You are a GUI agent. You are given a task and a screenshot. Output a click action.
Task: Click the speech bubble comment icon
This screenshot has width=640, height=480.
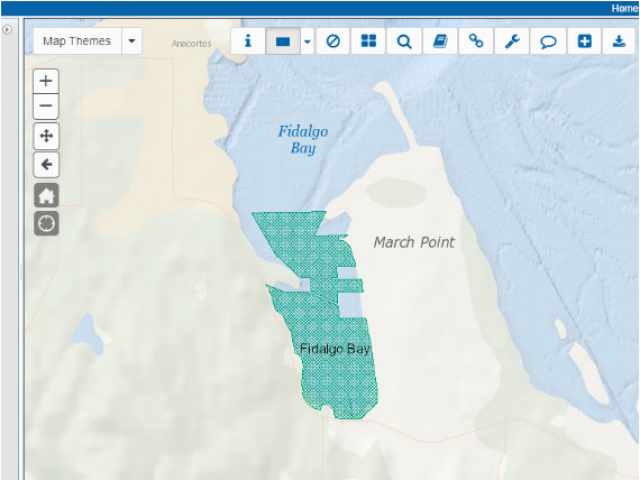[x=548, y=41]
